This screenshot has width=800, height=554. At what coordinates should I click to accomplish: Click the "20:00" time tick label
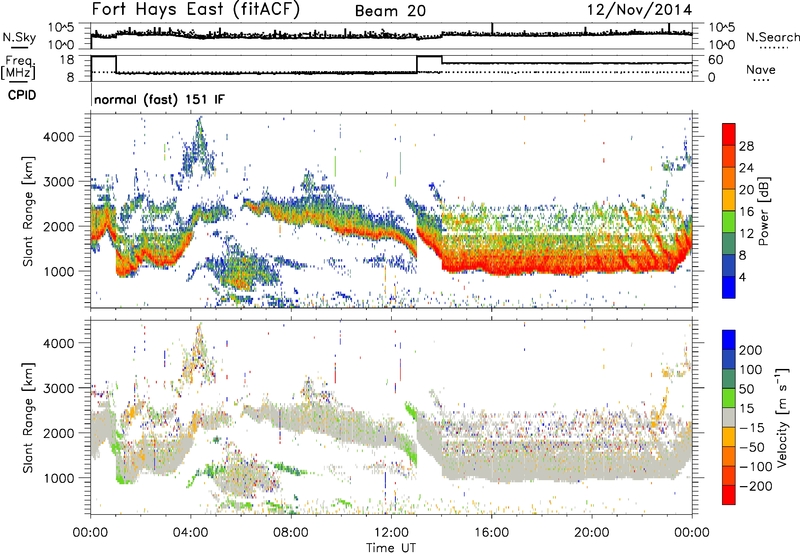tap(591, 533)
